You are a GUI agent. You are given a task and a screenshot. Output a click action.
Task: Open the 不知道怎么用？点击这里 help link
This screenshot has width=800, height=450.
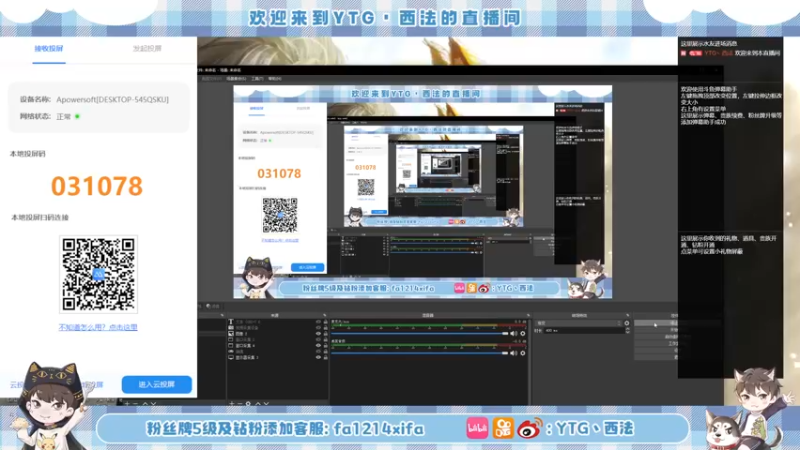click(98, 327)
